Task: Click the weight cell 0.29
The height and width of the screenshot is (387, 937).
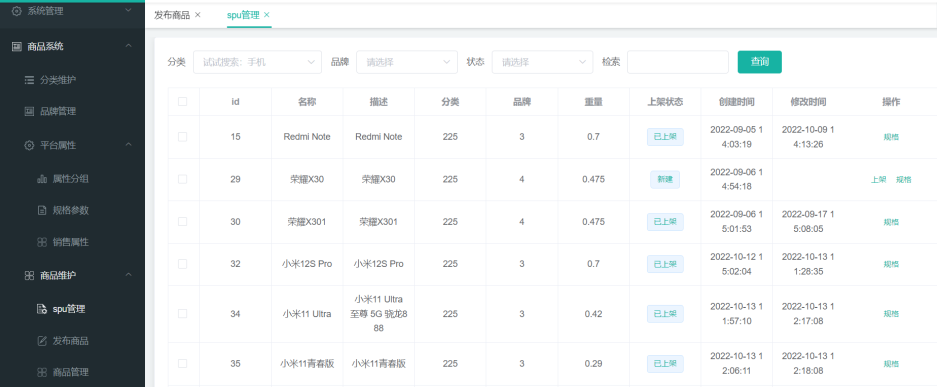Action: (593, 363)
